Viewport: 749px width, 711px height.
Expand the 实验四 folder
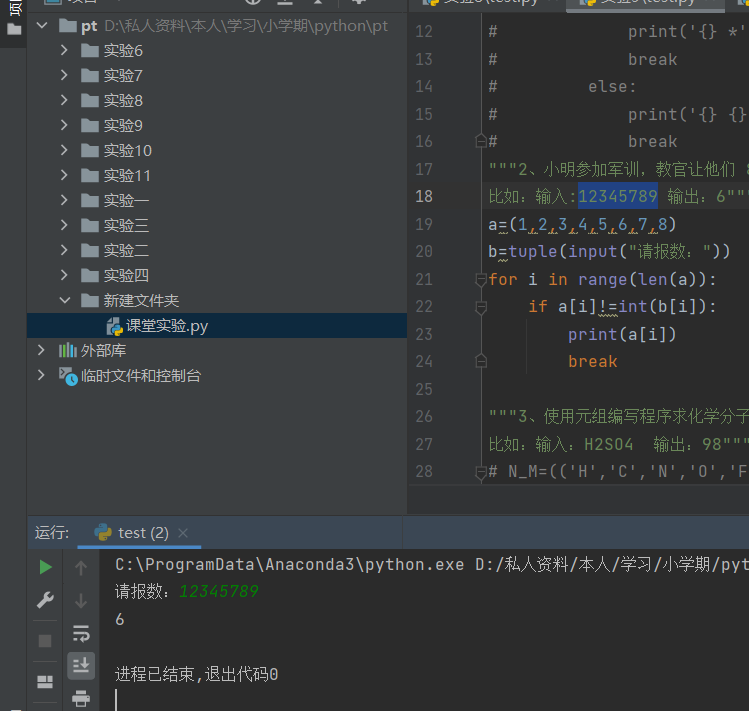pos(64,275)
